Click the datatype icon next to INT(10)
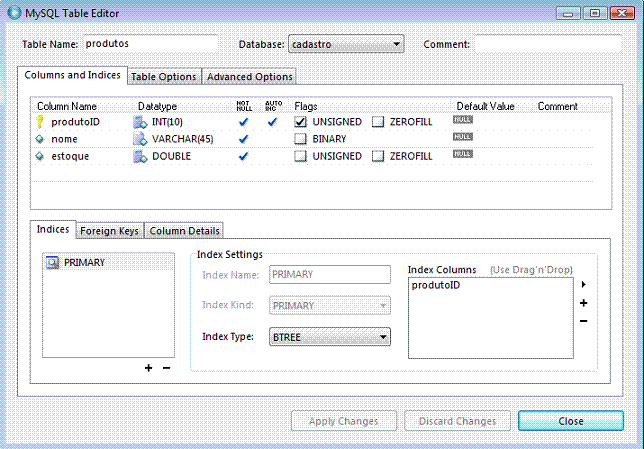The image size is (644, 449). pyautogui.click(x=140, y=122)
